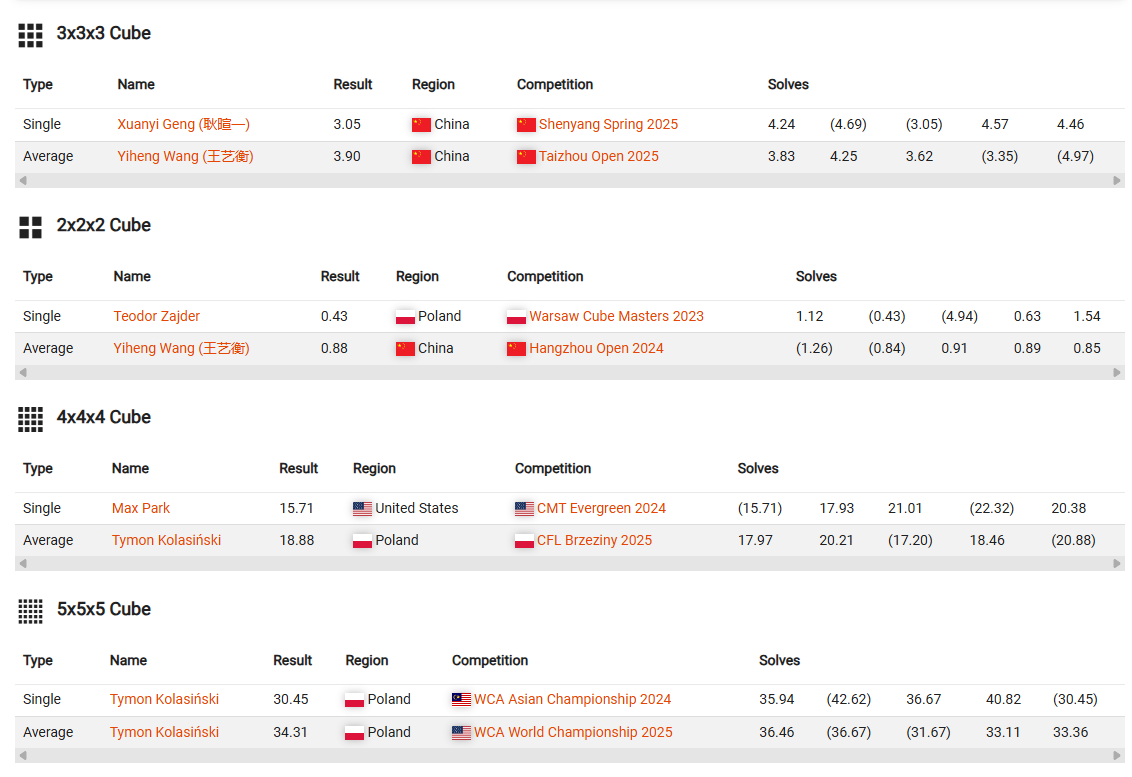1132x777 pixels.
Task: Click China flag beside Shenyang Spring 2025
Action: tap(526, 125)
